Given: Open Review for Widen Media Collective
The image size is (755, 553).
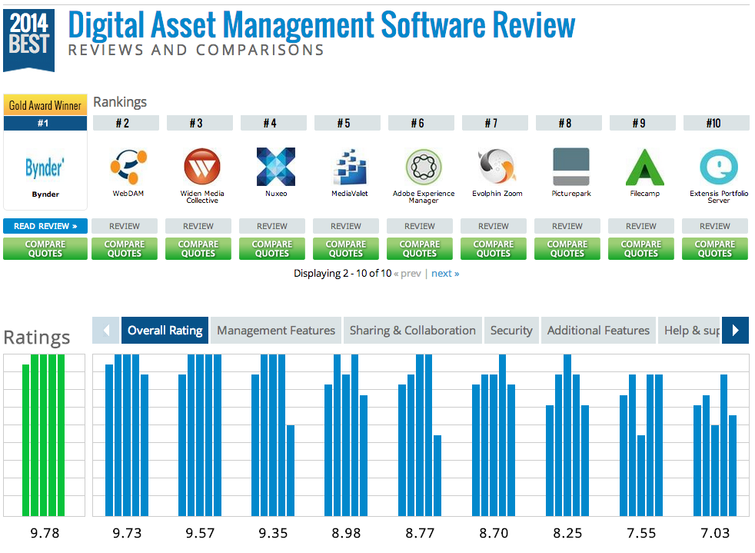Looking at the screenshot, I should click(198, 226).
